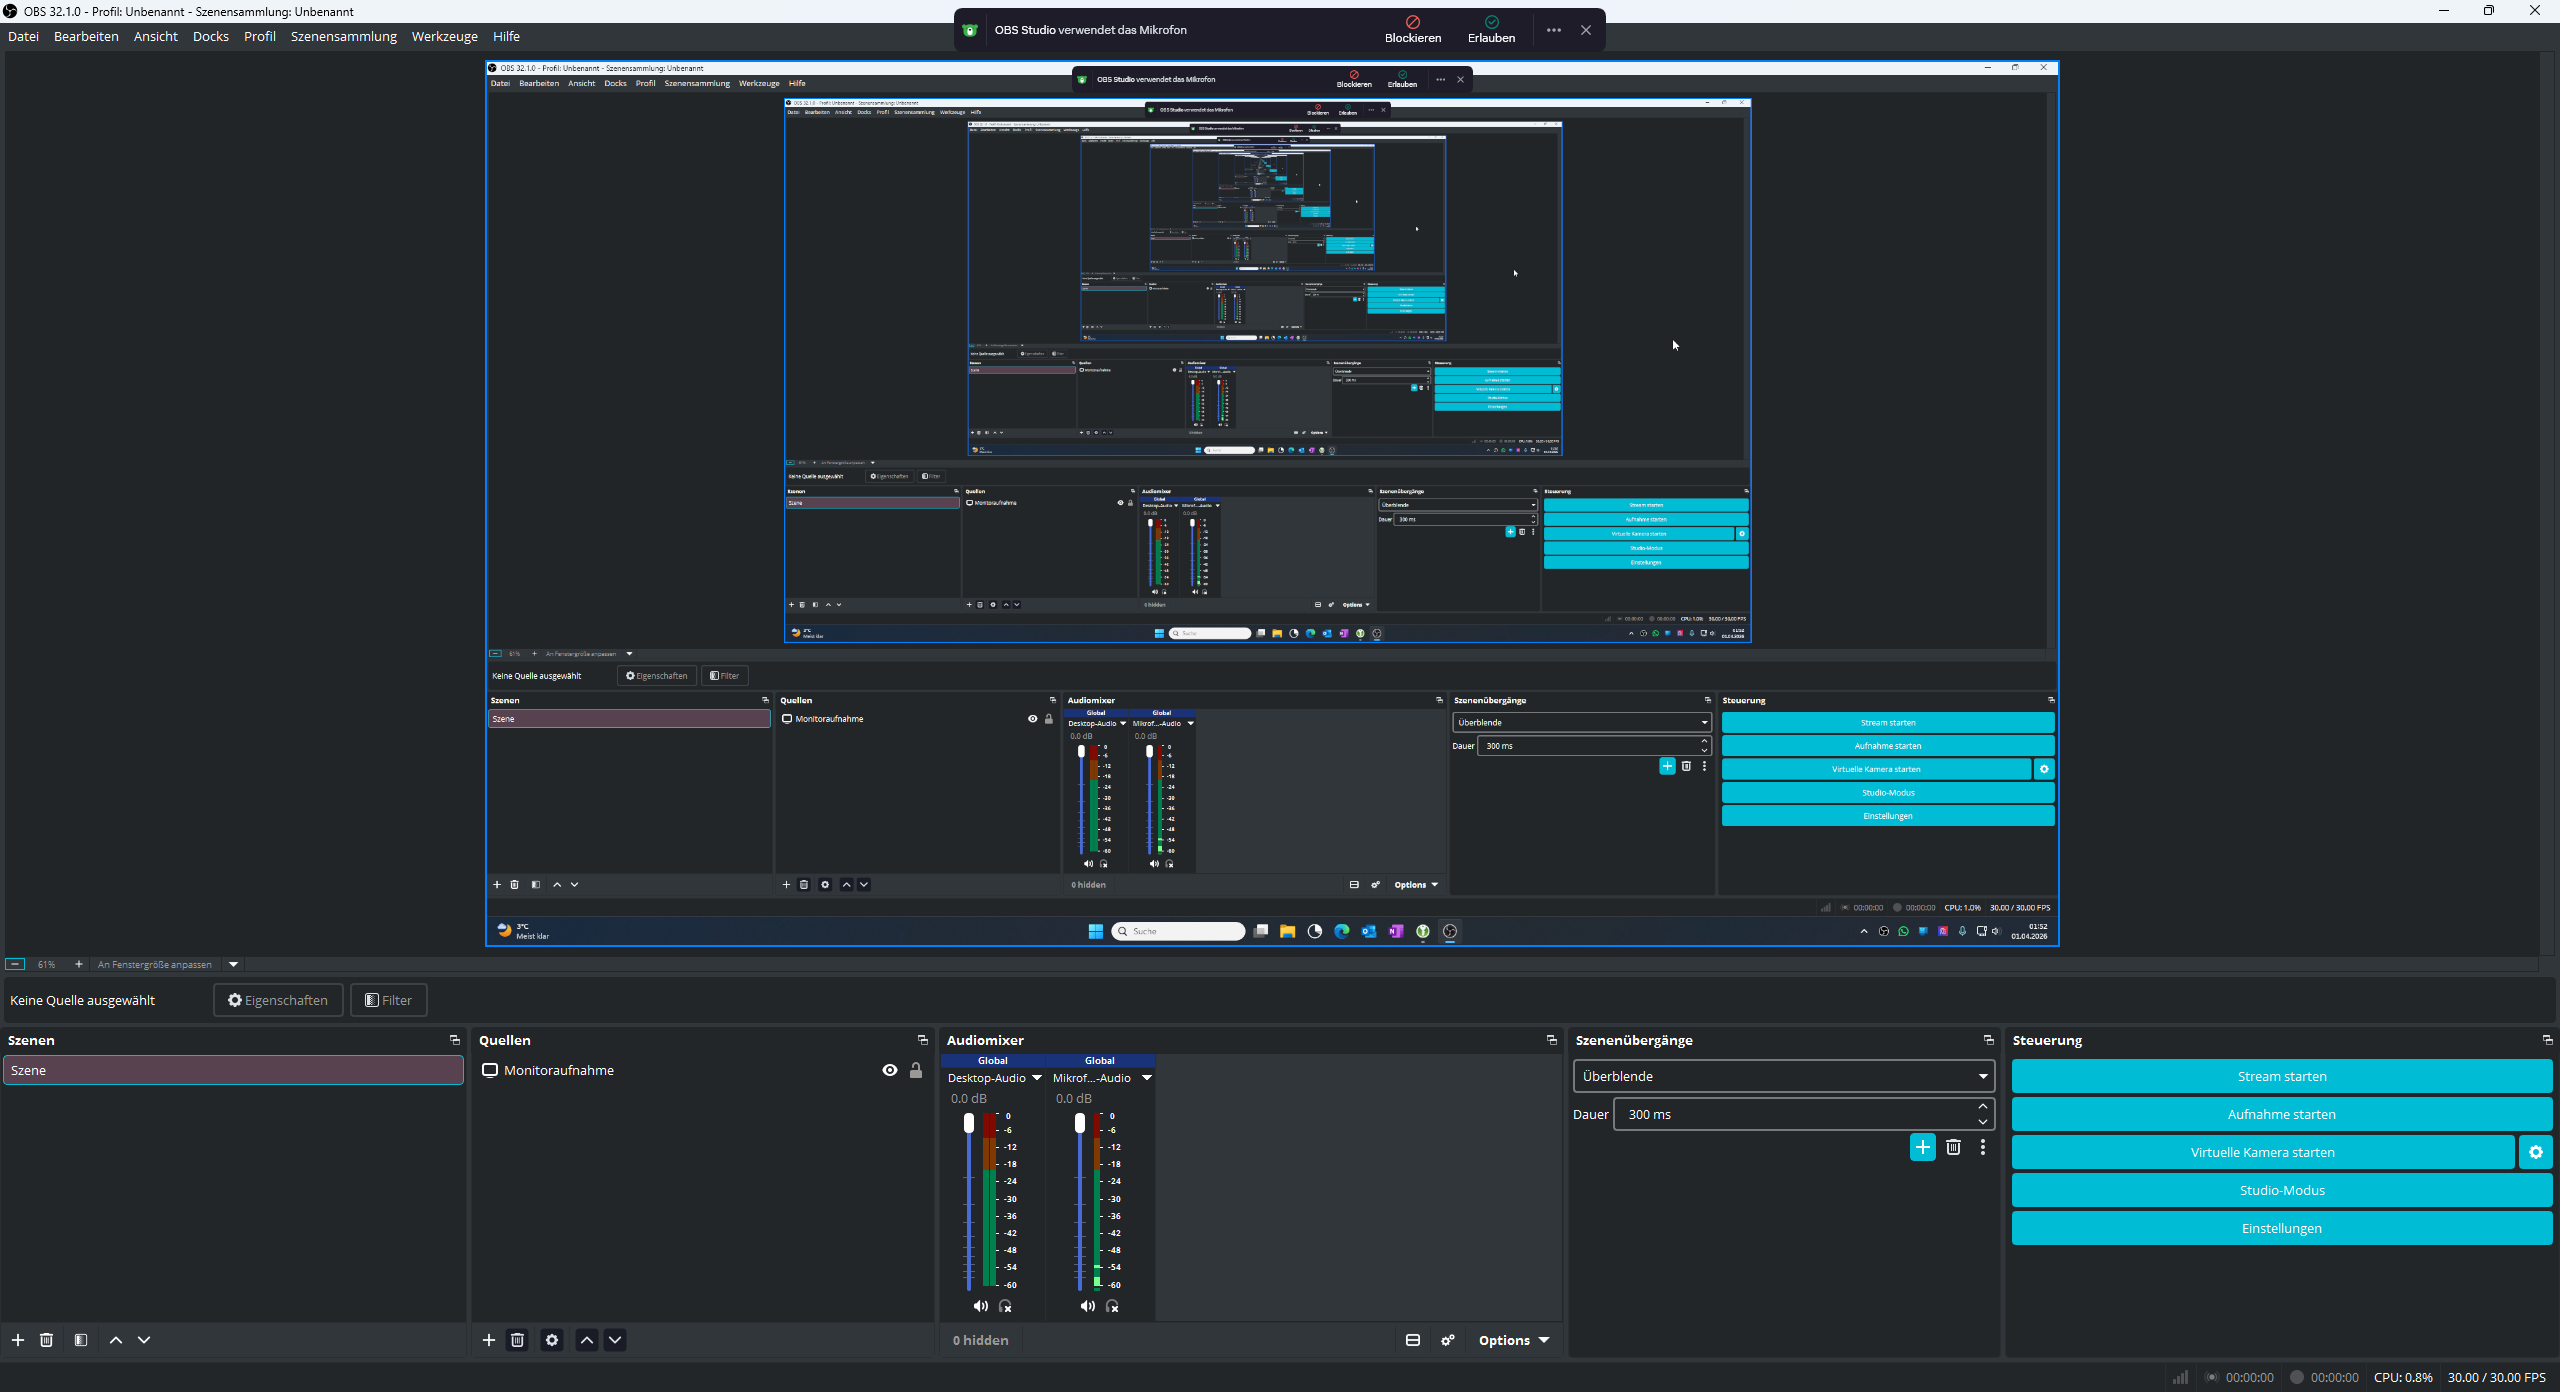Screen dimensions: 2560x1392
Task: Click 'An Fenstergröße anpassen' text
Action: click(x=155, y=965)
